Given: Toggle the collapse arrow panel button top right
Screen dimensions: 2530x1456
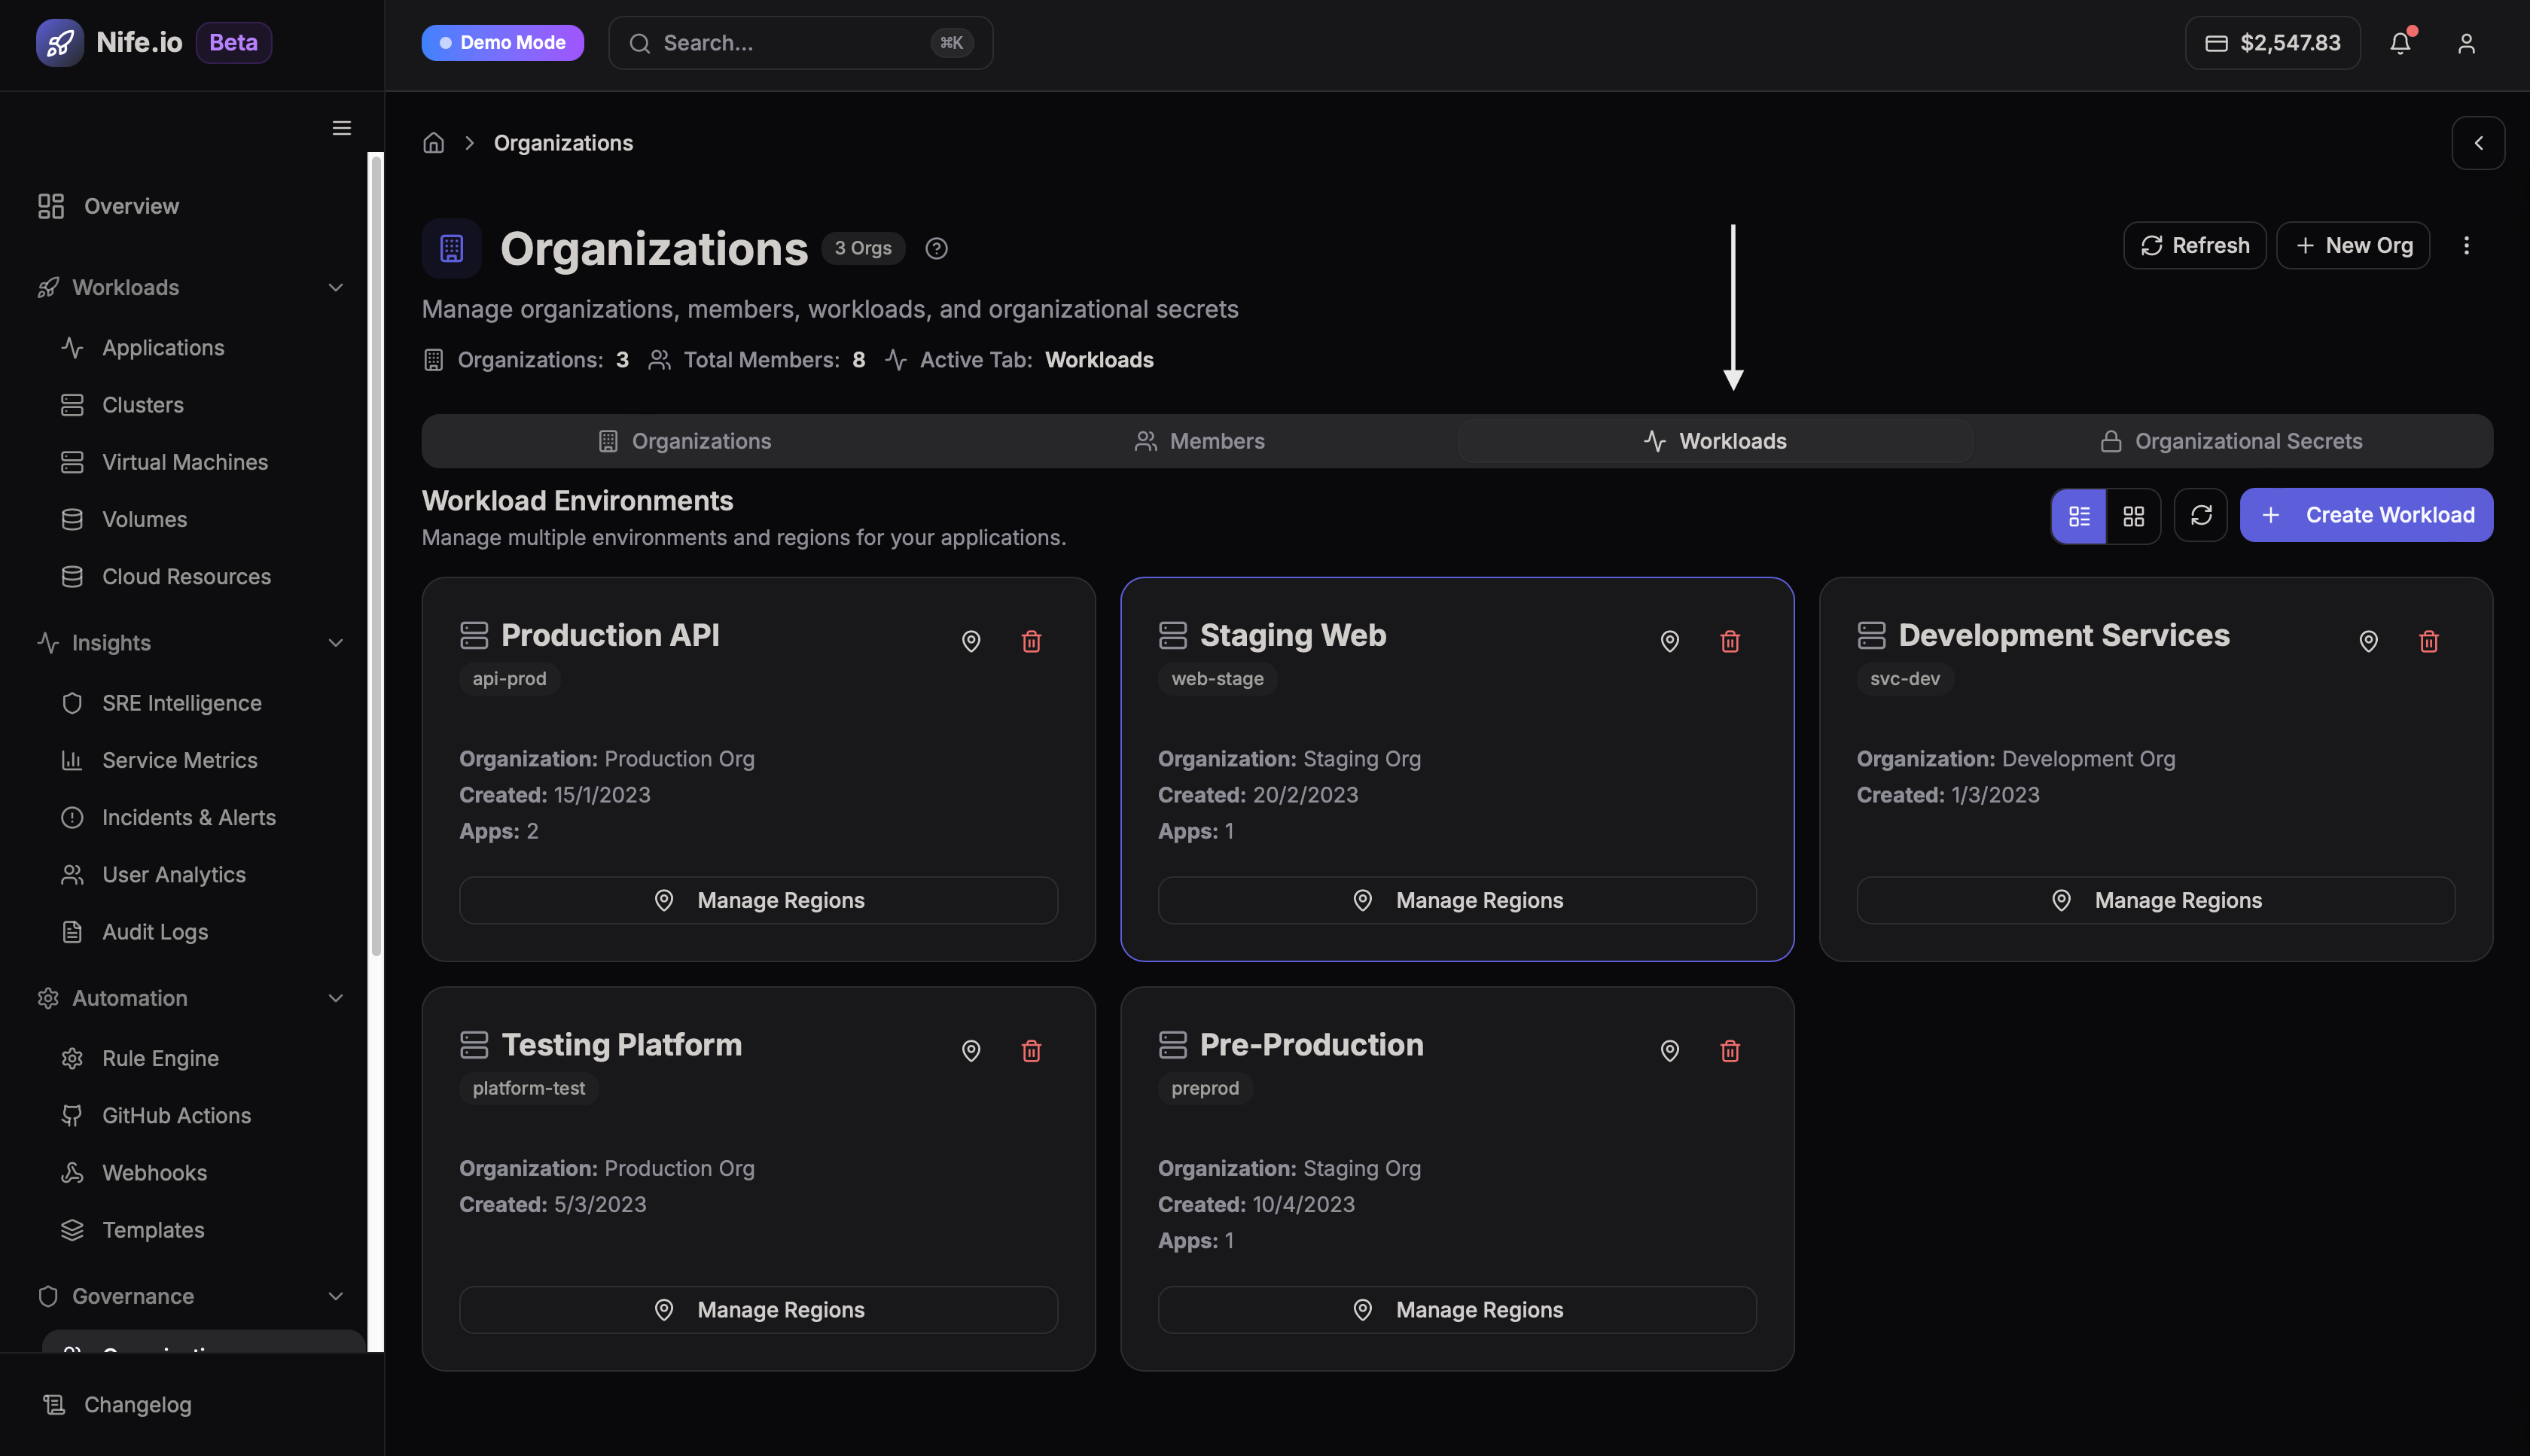Looking at the screenshot, I should tap(2479, 142).
